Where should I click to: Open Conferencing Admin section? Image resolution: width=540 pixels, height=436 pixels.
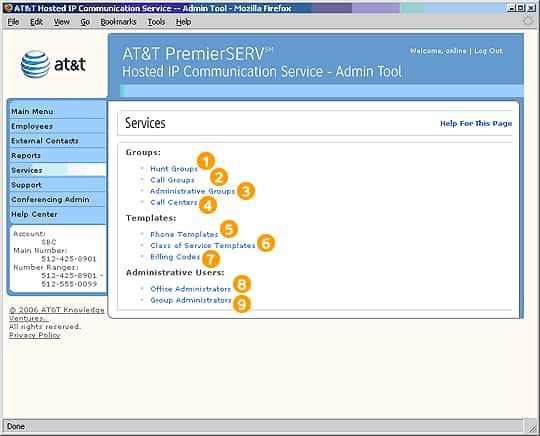click(57, 199)
